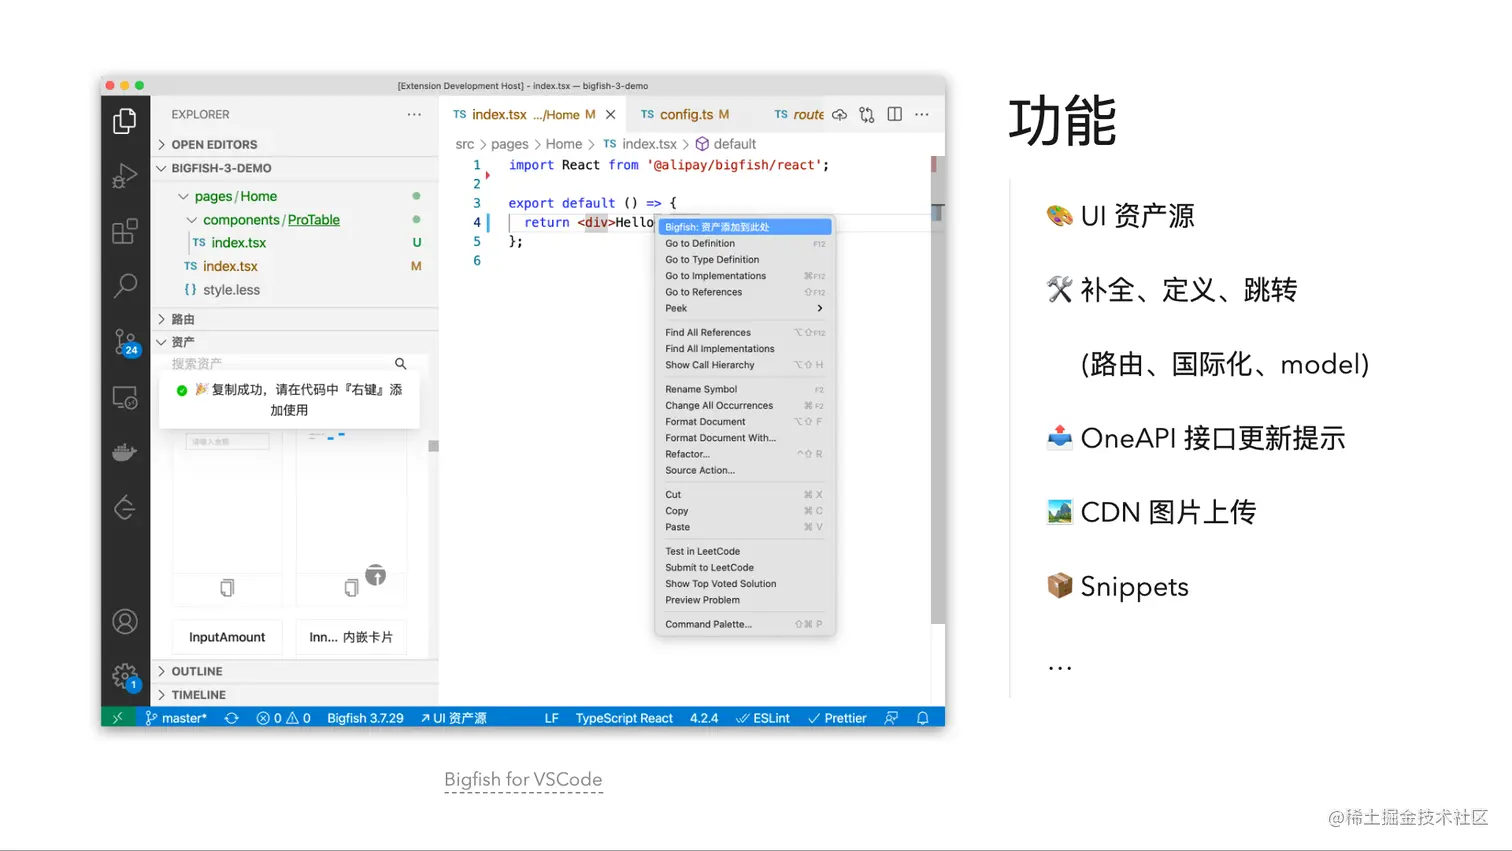The height and width of the screenshot is (851, 1512).
Task: Open editor more actions ellipsis
Action: [922, 115]
